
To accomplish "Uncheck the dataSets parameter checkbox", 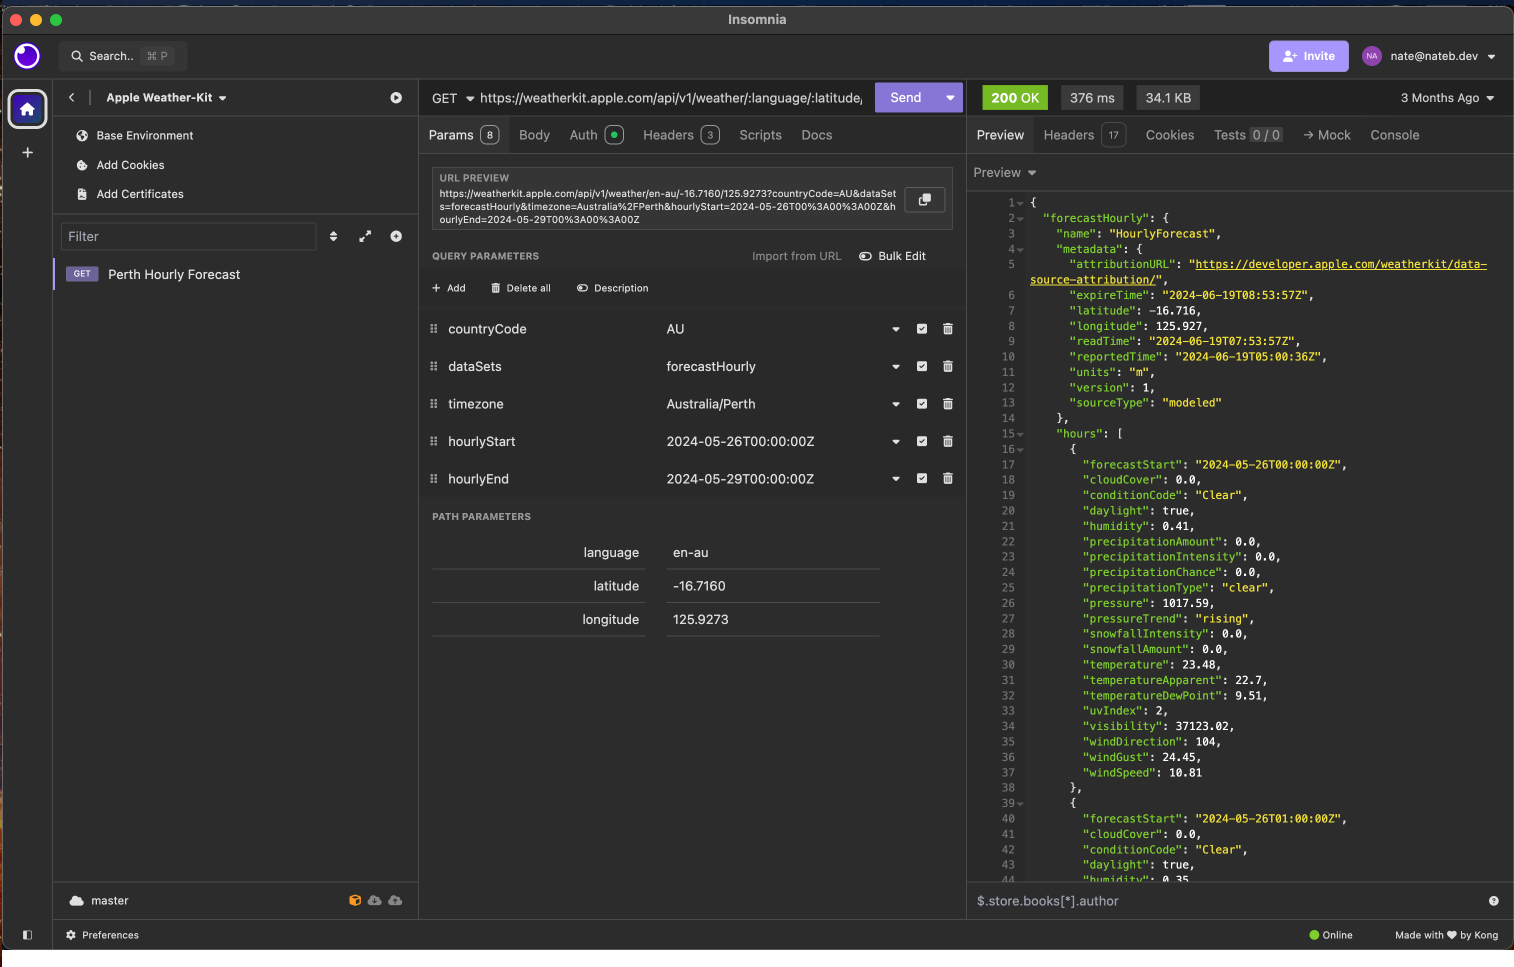I will [922, 367].
